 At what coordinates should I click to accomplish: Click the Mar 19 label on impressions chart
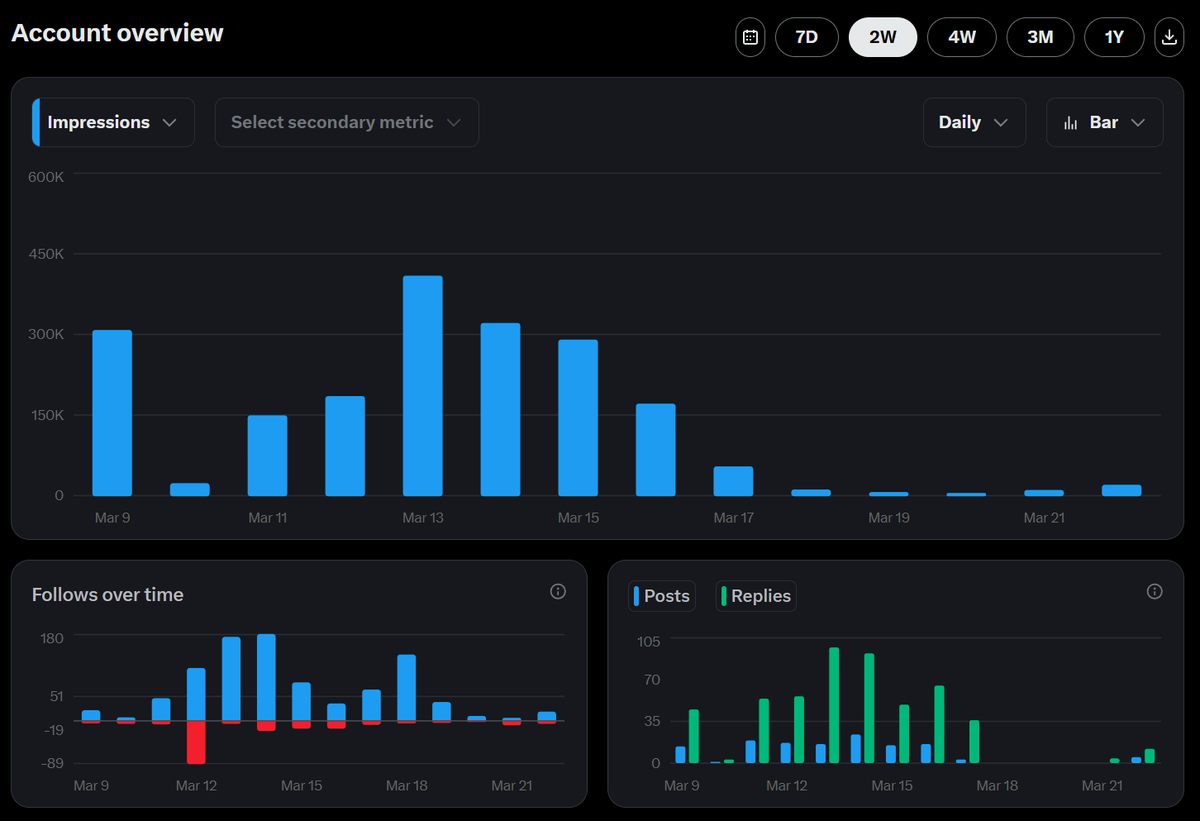[x=889, y=517]
